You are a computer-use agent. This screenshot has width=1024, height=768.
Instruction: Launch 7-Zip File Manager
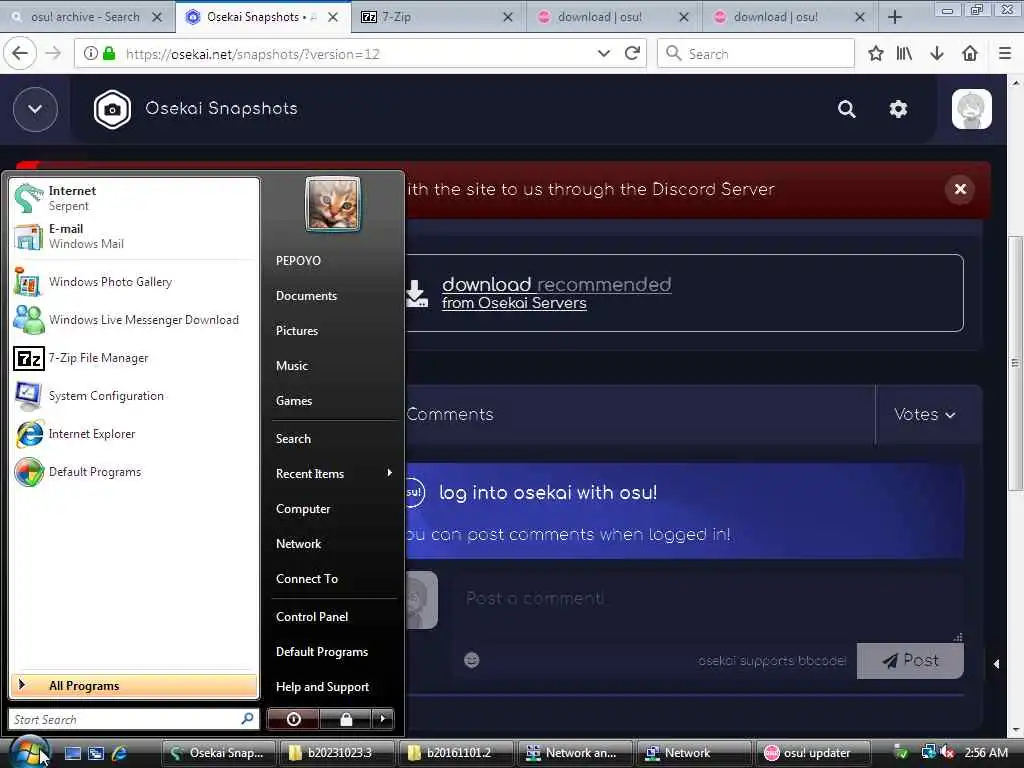coord(134,358)
